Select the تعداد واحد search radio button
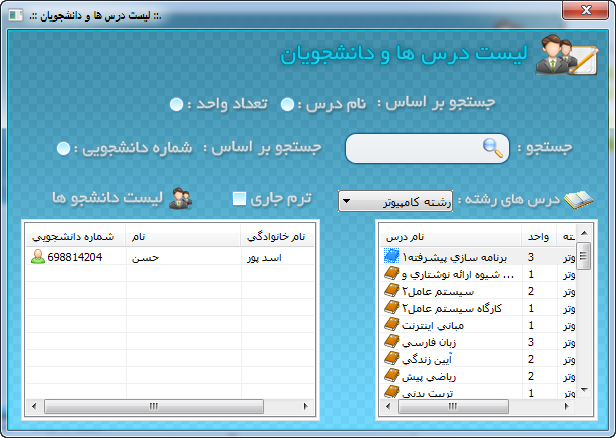 [176, 104]
